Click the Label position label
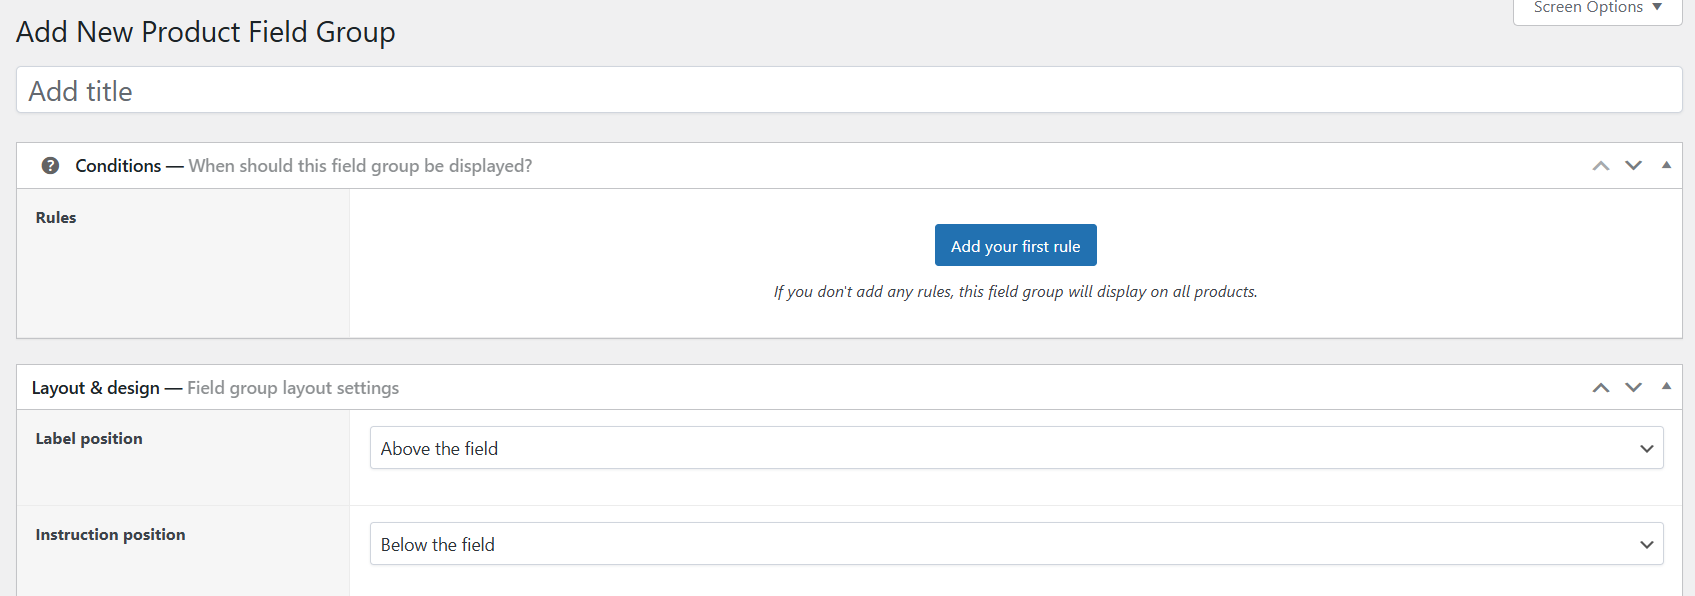 (89, 438)
